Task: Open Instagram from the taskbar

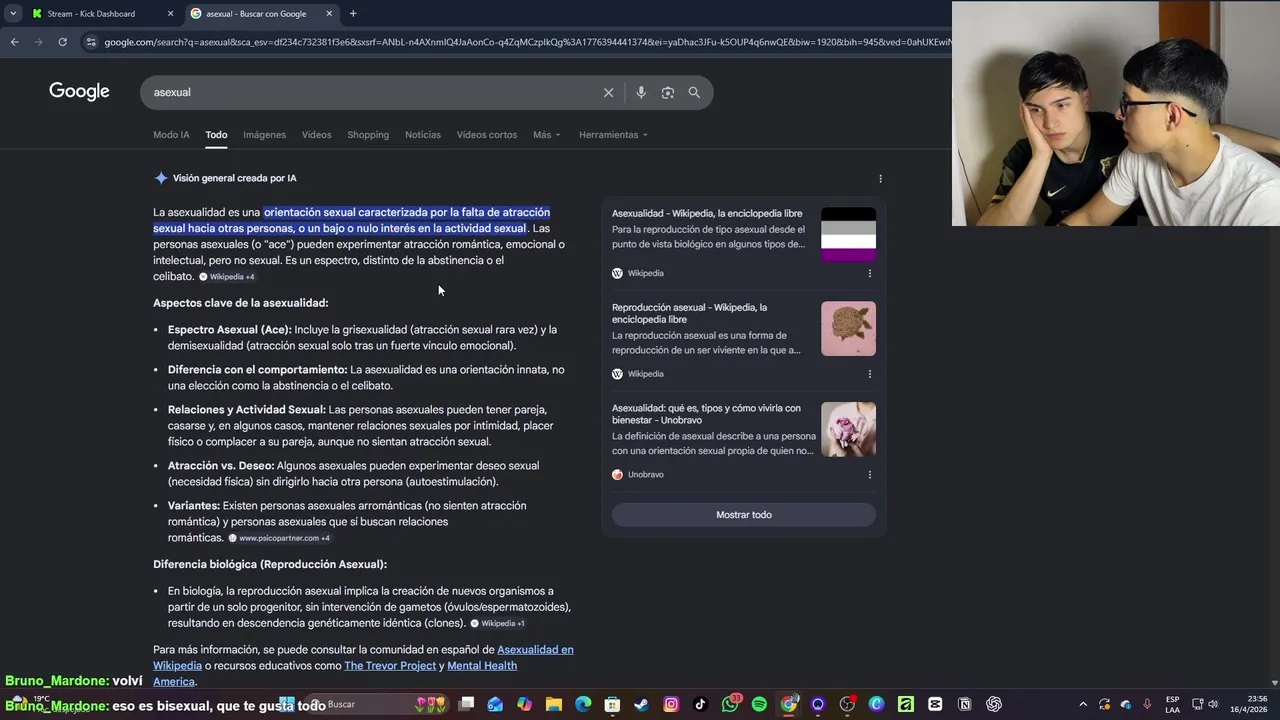Action: coord(671,704)
